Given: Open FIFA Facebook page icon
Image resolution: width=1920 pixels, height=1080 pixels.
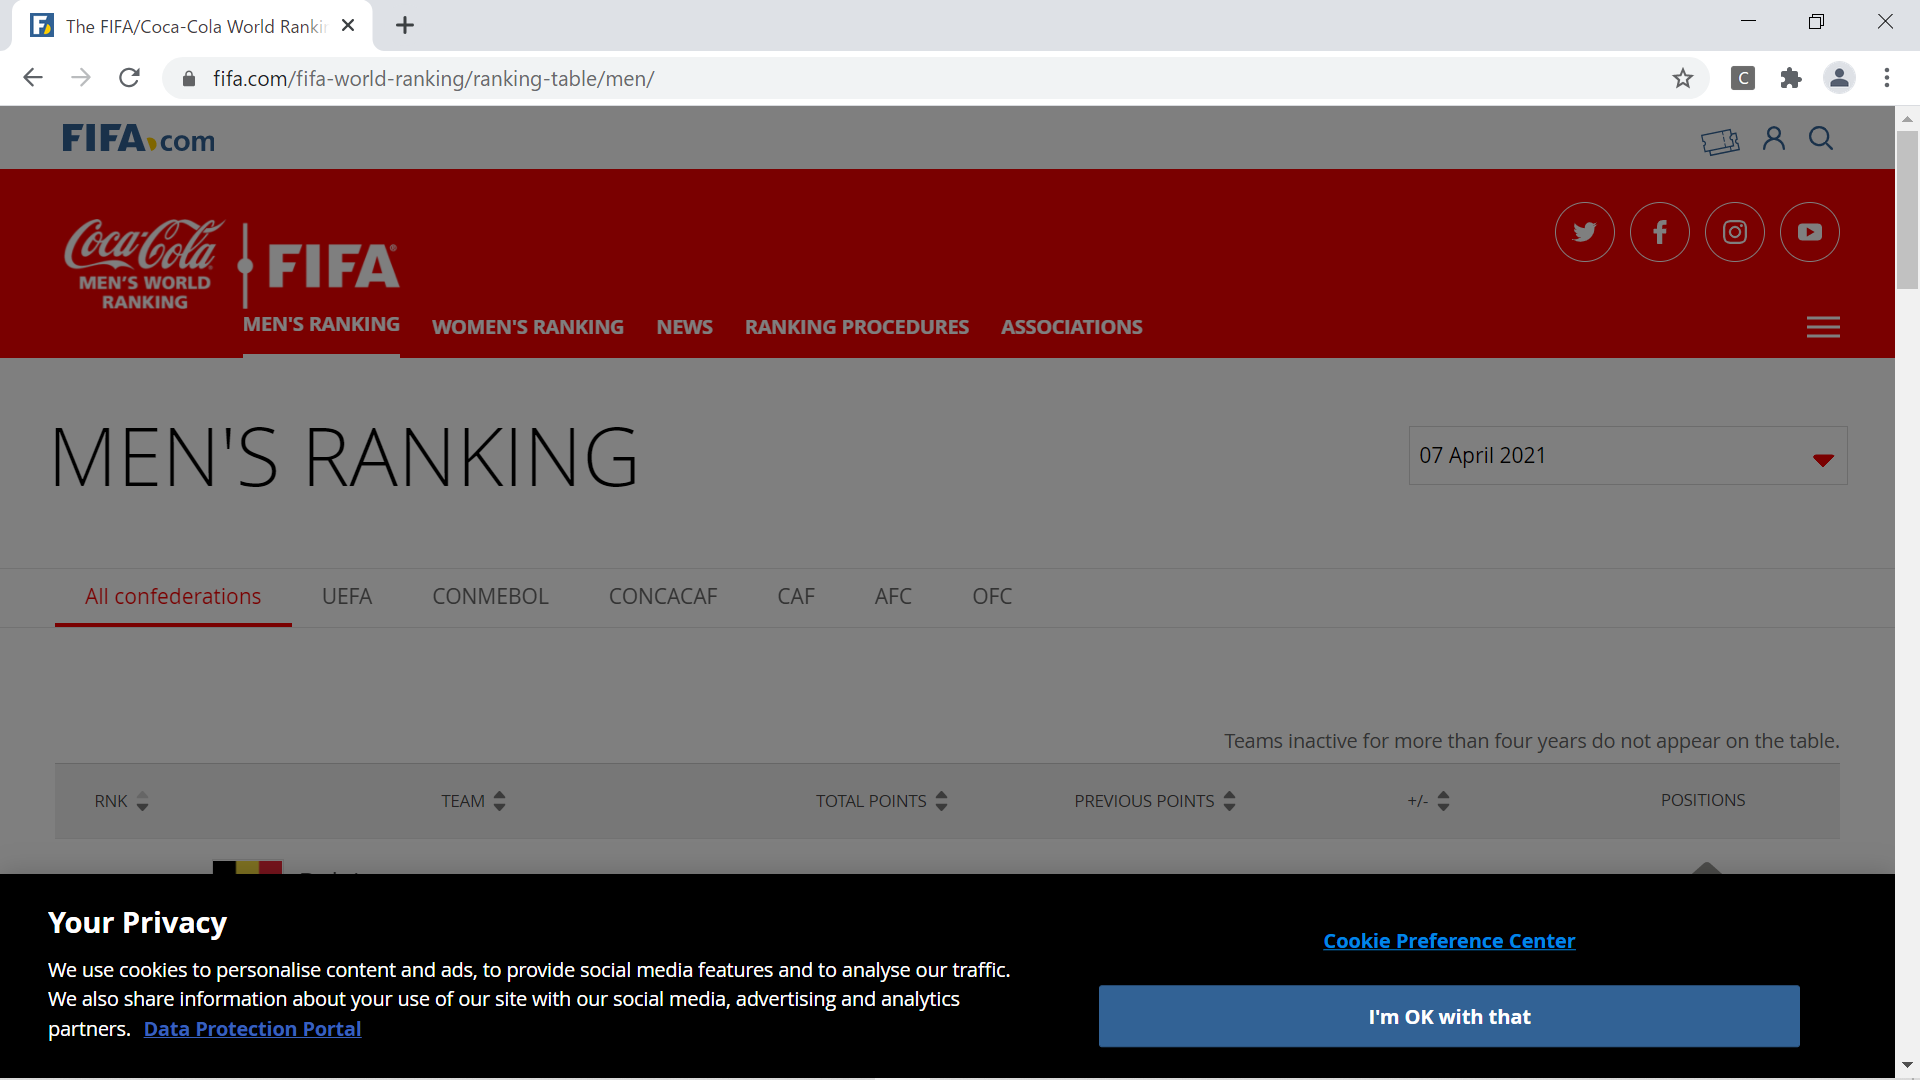Looking at the screenshot, I should point(1659,232).
